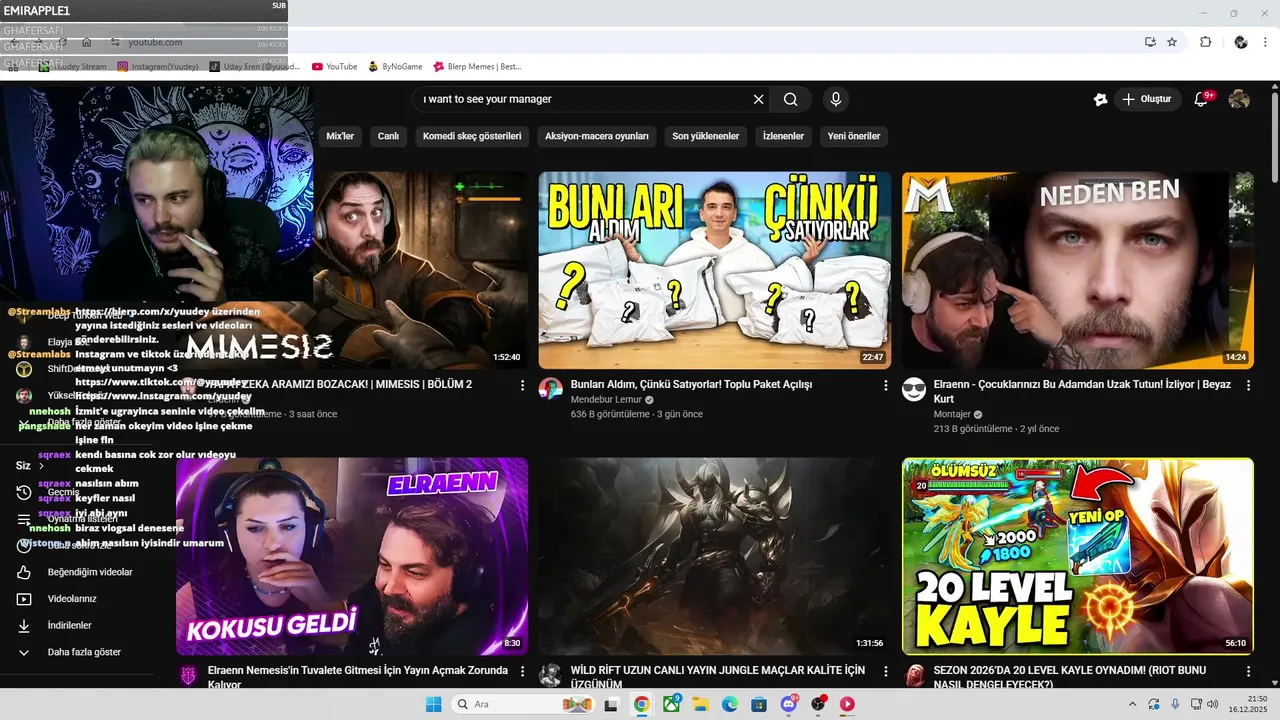Open the volume control in system tray
The width and height of the screenshot is (1280, 720).
coord(1212,704)
